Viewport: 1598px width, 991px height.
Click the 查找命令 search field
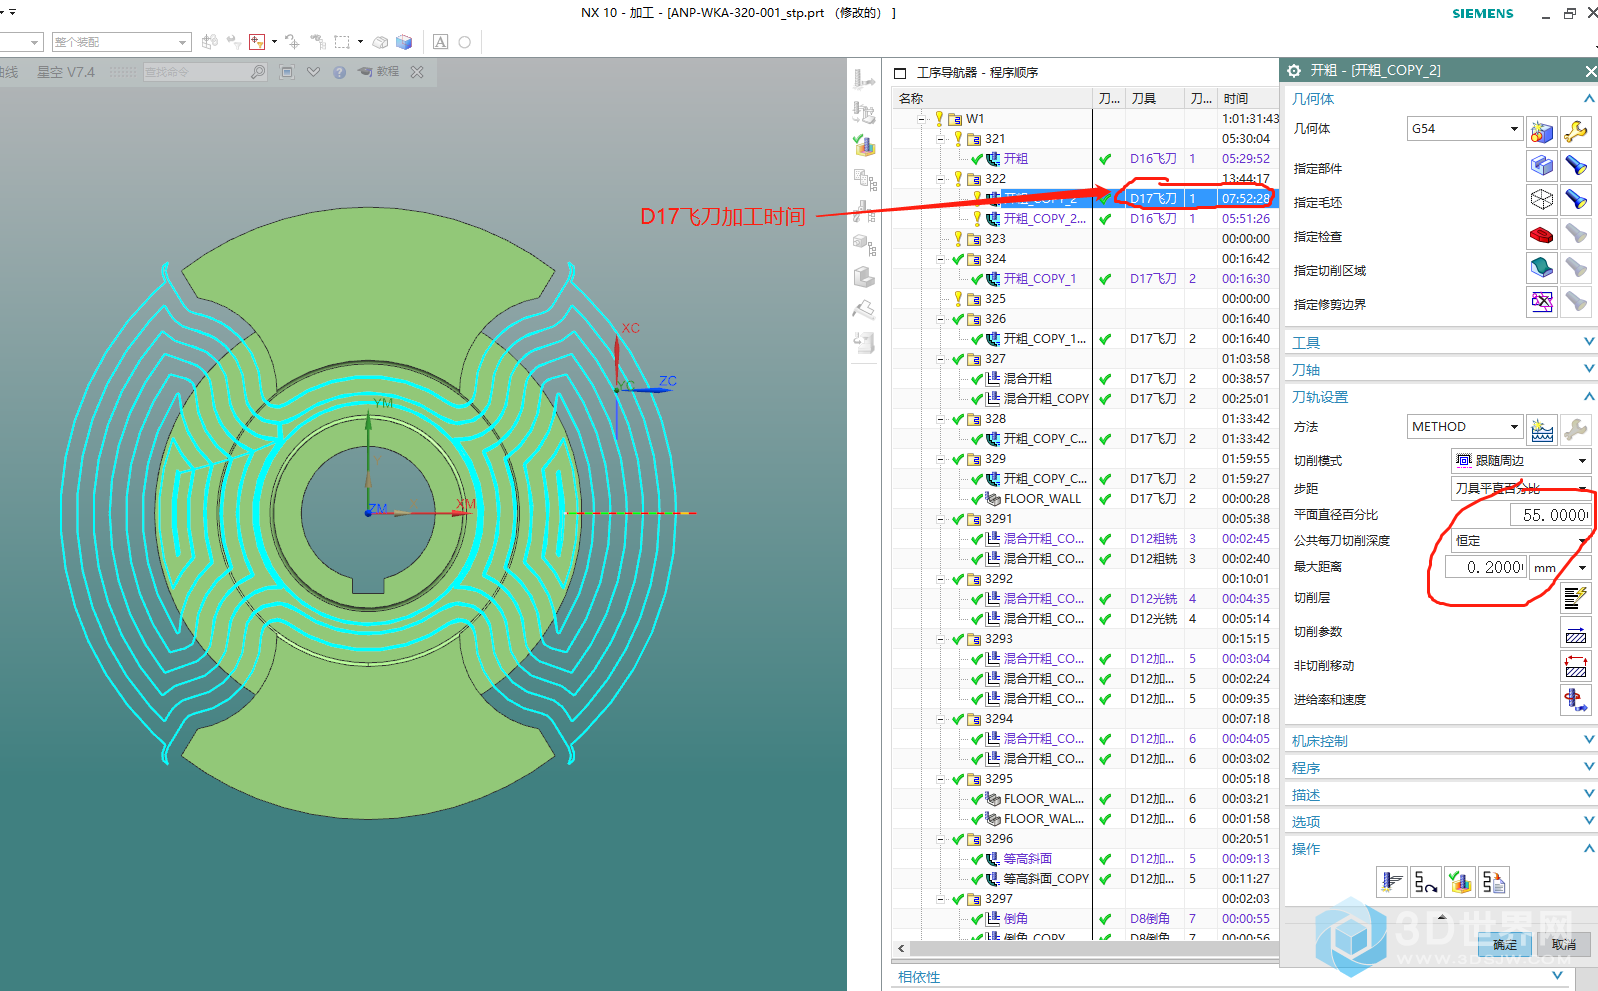pos(196,72)
